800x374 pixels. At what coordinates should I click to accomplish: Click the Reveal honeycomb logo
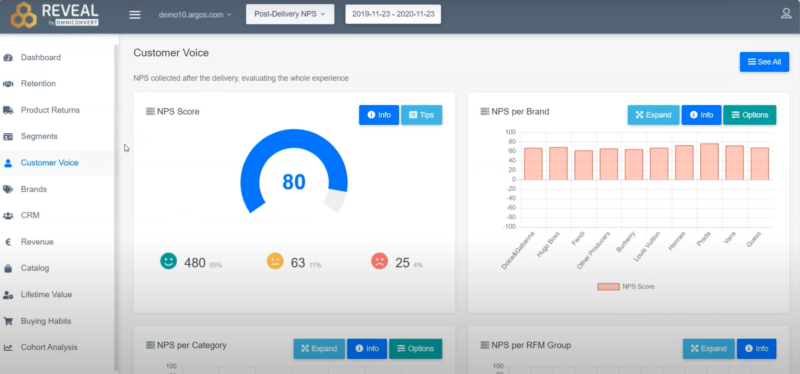(23, 15)
